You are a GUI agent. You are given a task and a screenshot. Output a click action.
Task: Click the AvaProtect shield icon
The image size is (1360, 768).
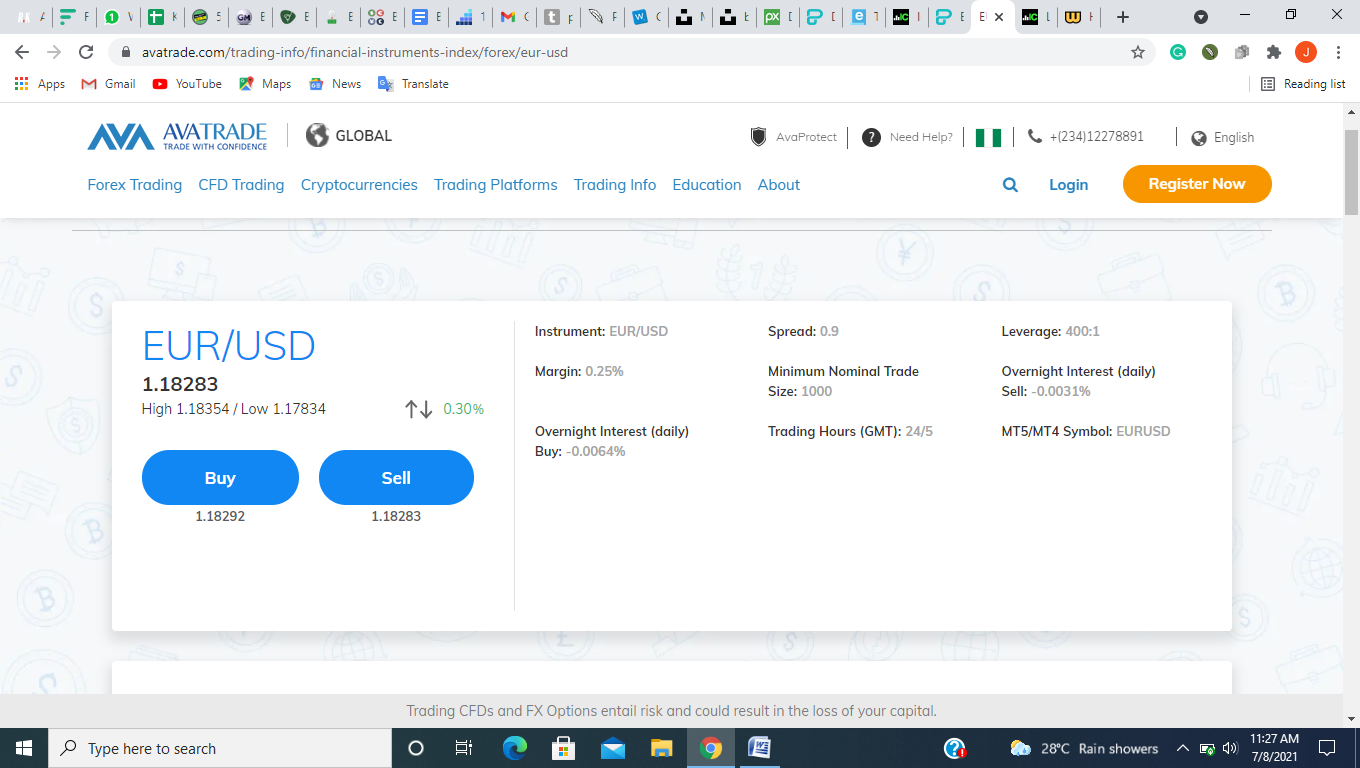point(759,137)
